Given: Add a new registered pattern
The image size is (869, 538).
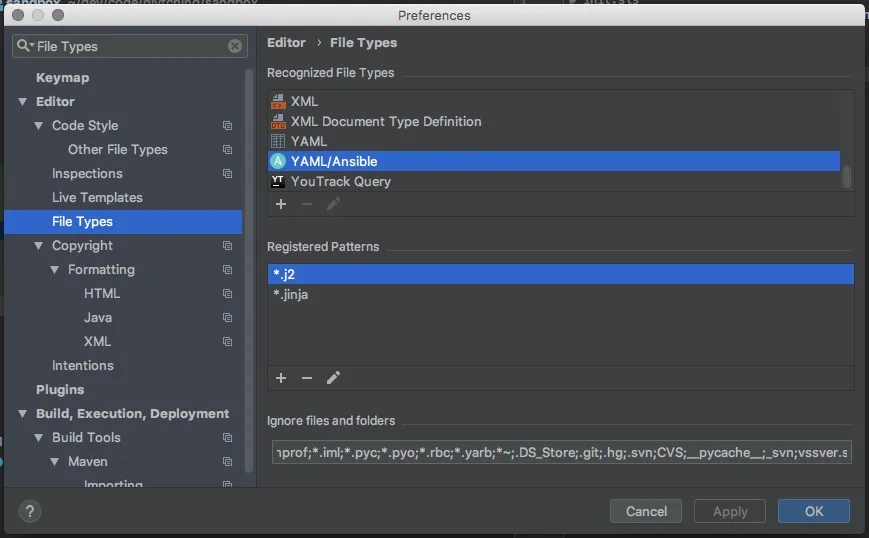Looking at the screenshot, I should coord(281,378).
